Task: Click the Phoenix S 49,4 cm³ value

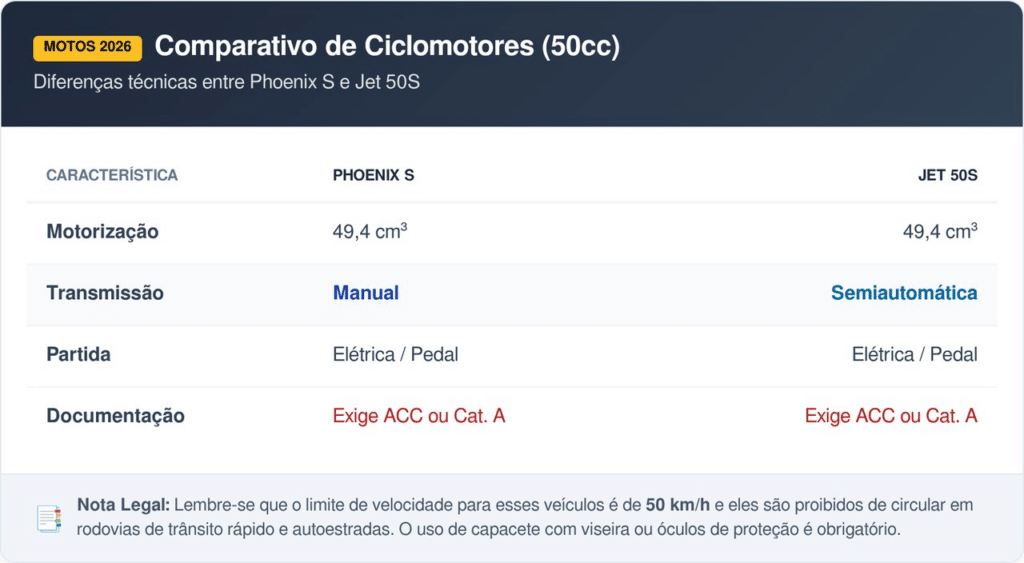Action: coord(369,232)
